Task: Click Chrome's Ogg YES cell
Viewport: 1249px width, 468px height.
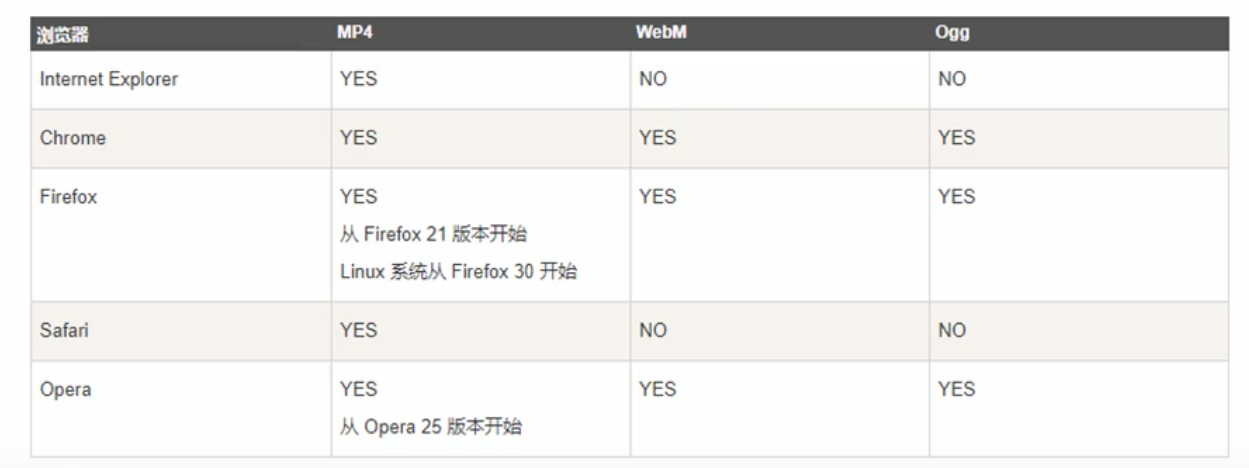Action: (956, 138)
